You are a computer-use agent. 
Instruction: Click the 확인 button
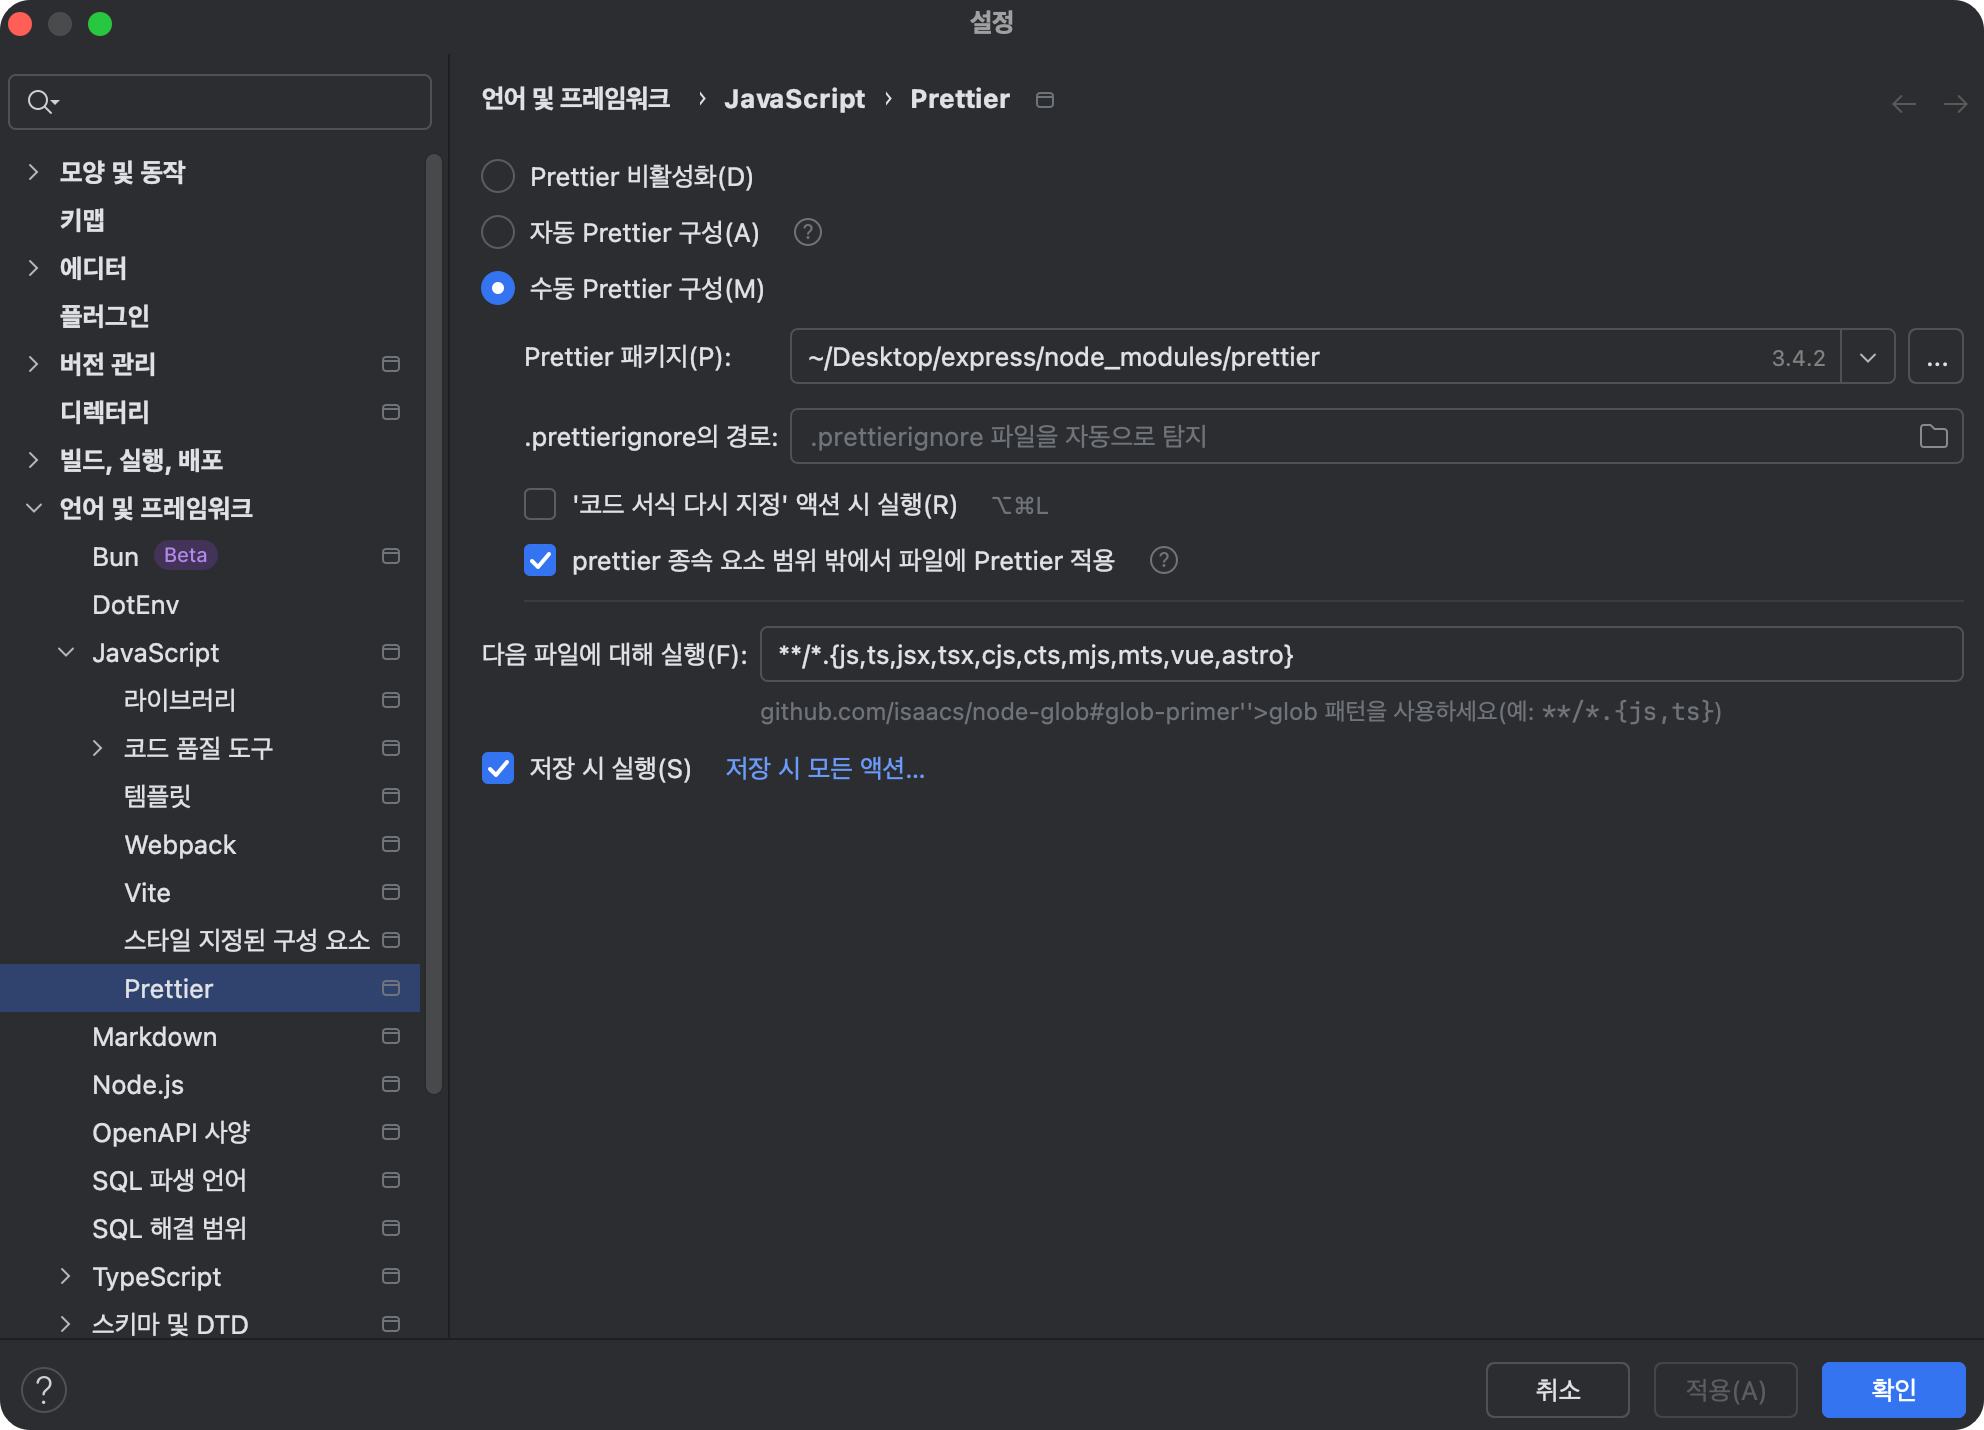point(1892,1389)
